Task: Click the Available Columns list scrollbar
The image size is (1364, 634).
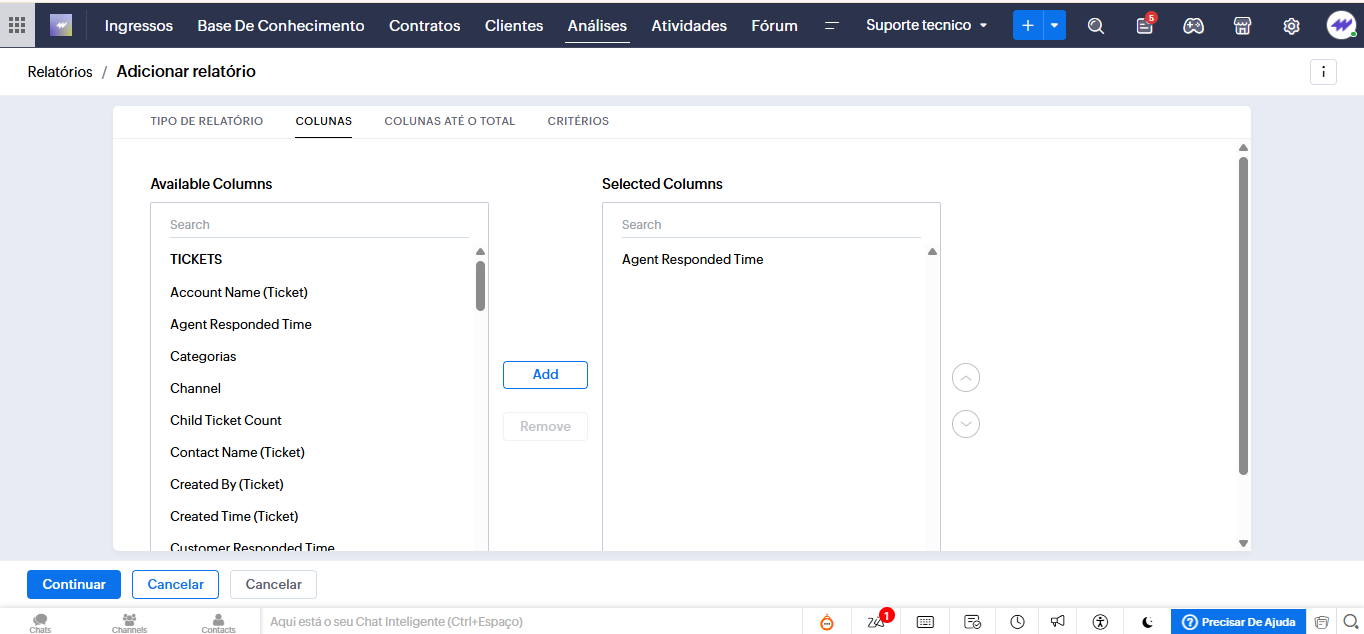Action: coord(480,285)
